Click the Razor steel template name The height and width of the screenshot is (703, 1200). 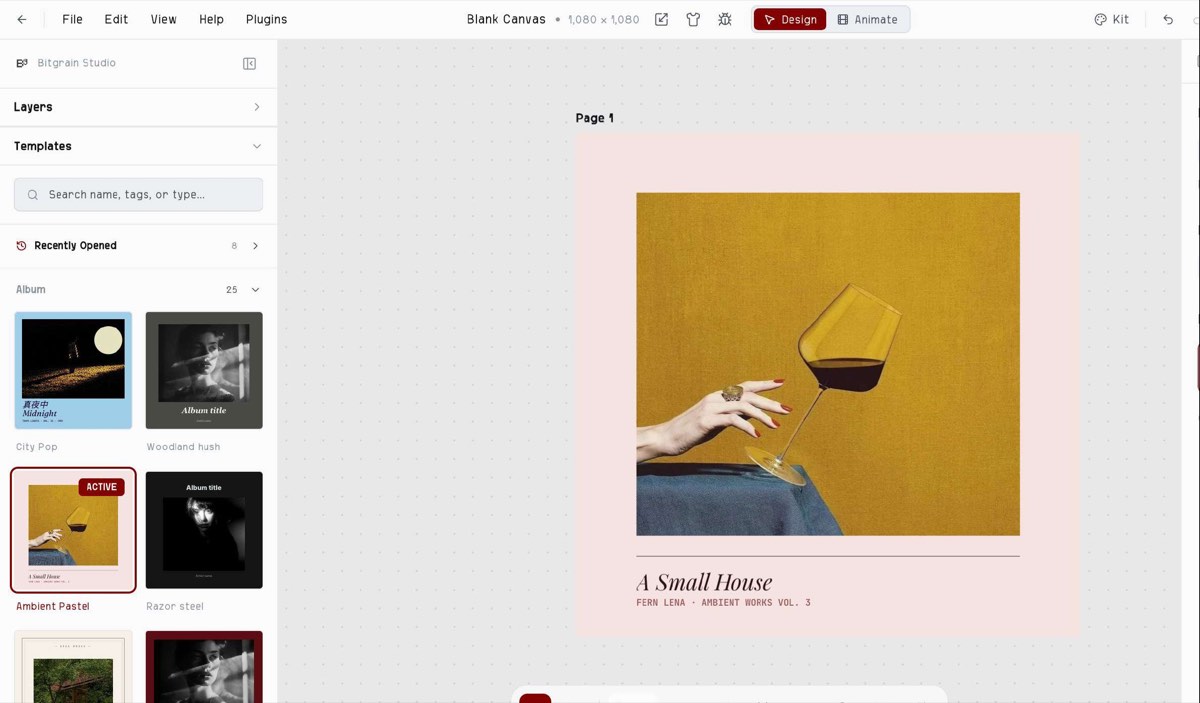(175, 606)
